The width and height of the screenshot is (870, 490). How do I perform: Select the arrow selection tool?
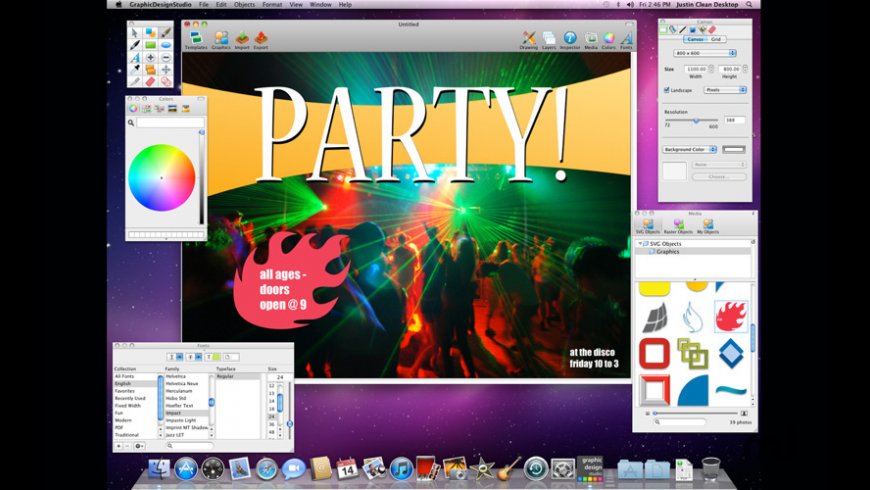[135, 33]
